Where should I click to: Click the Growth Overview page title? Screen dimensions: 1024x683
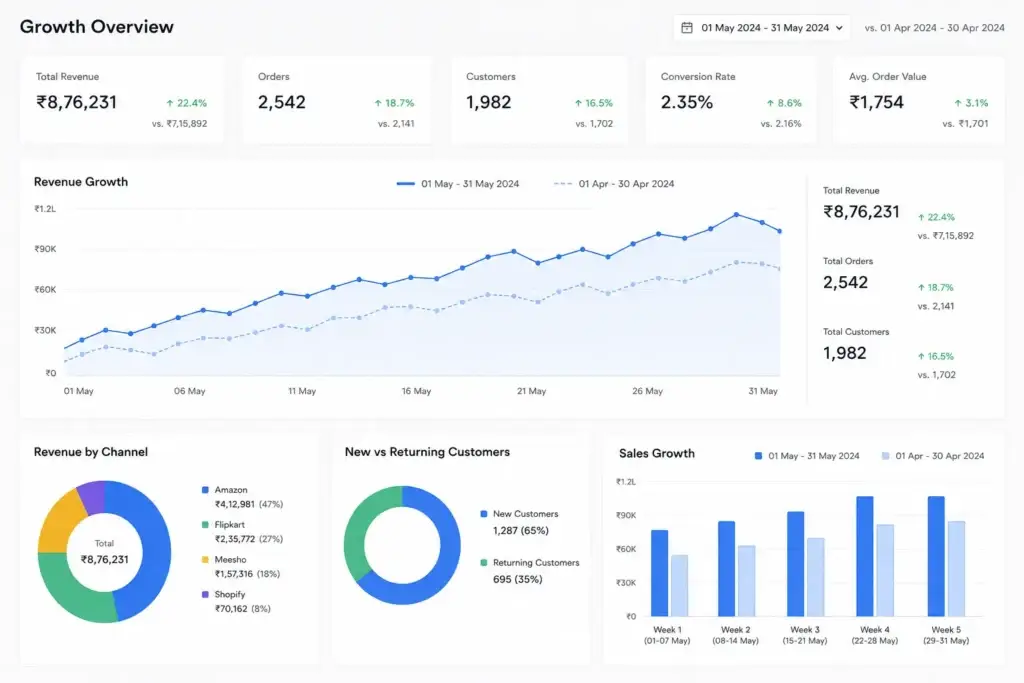coord(97,27)
